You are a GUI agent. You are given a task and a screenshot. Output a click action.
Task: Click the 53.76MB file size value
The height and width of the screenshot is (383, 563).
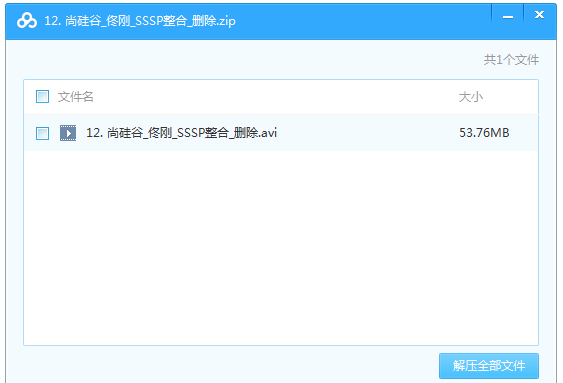tap(484, 133)
